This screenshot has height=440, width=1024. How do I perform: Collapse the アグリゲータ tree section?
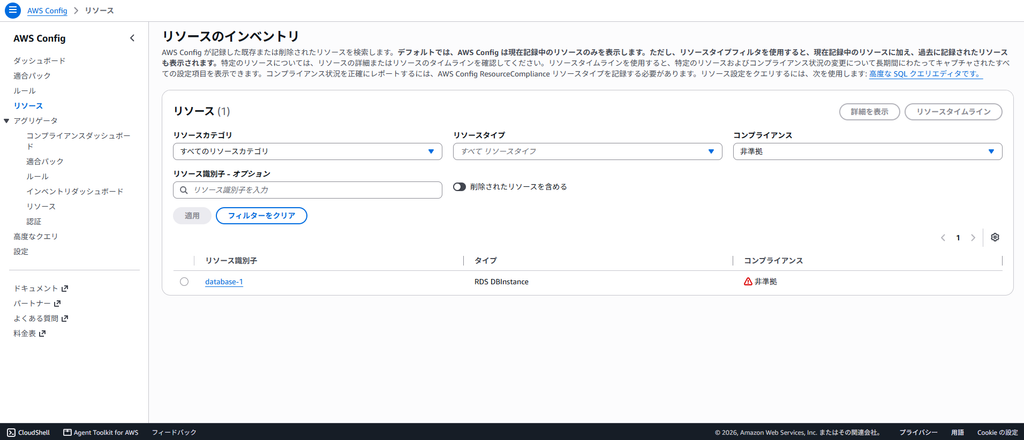pos(7,121)
